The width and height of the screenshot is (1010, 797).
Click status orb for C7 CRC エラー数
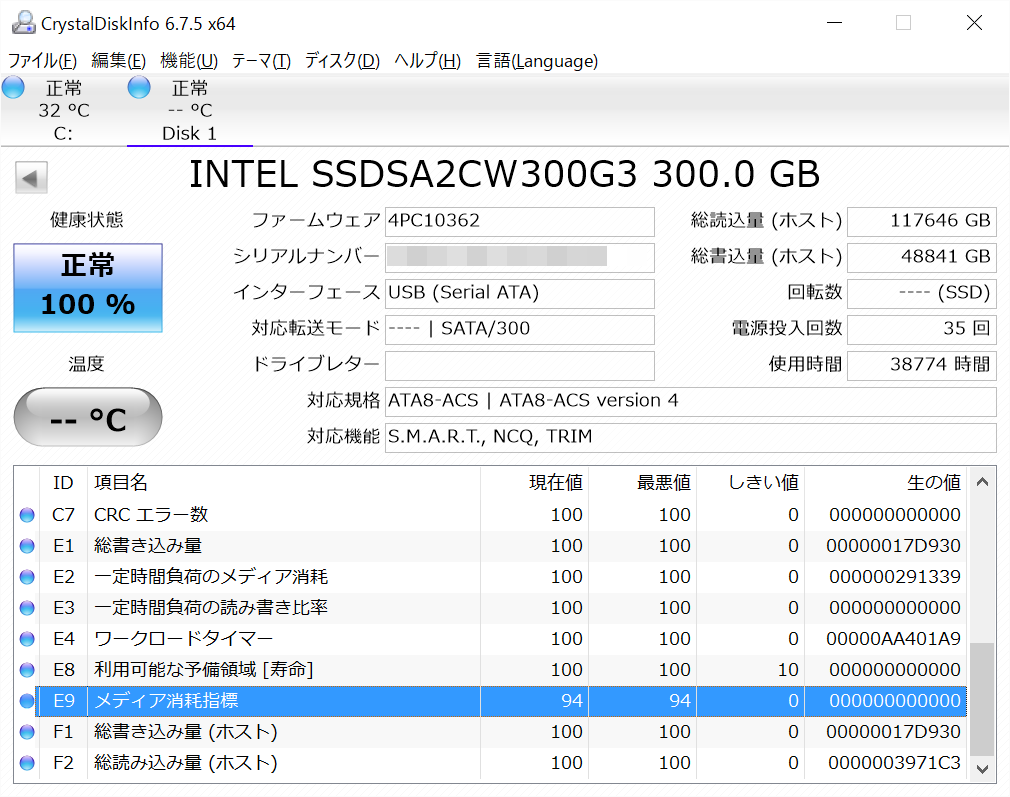click(26, 515)
